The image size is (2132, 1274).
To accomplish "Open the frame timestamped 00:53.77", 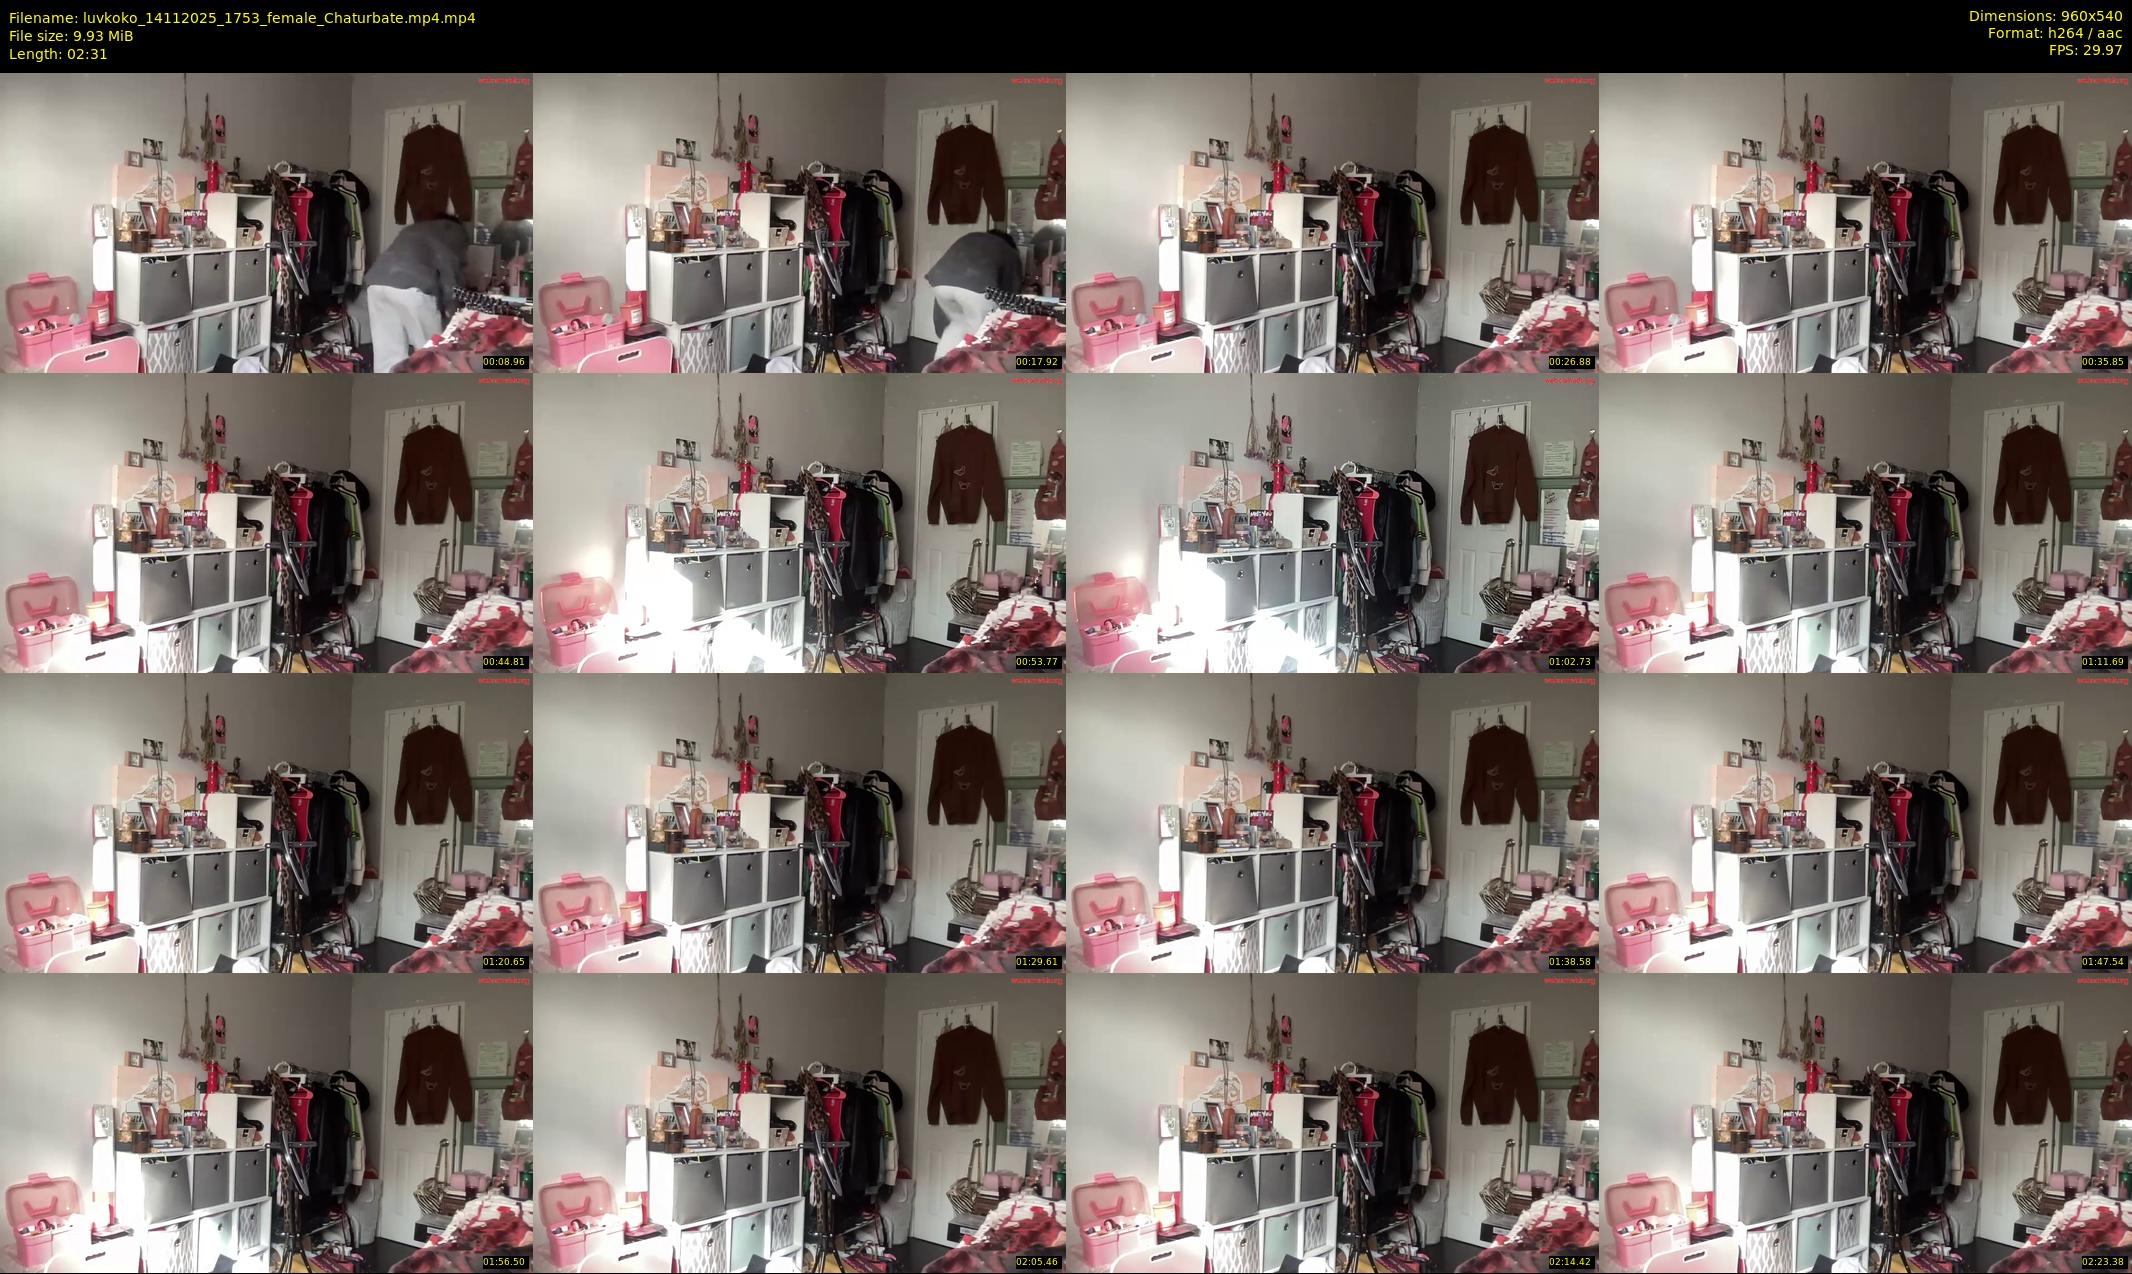I will click(x=799, y=522).
